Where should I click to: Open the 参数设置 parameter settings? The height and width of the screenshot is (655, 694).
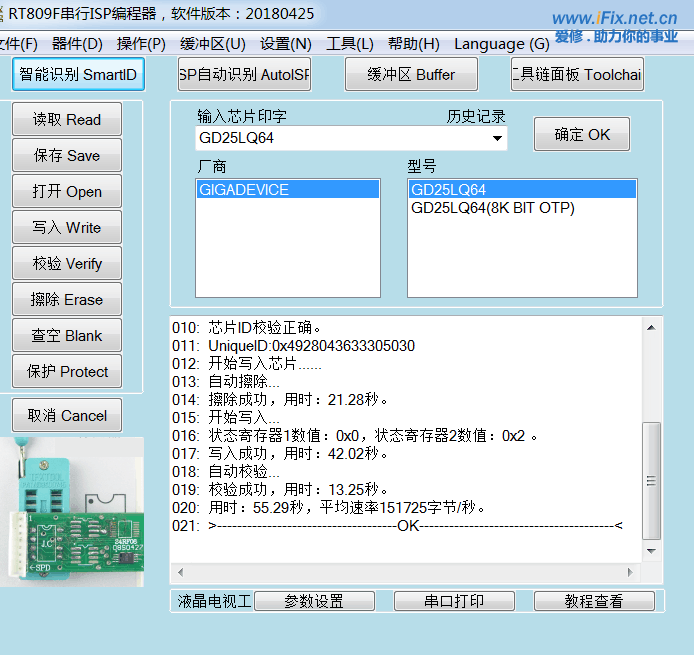click(314, 601)
